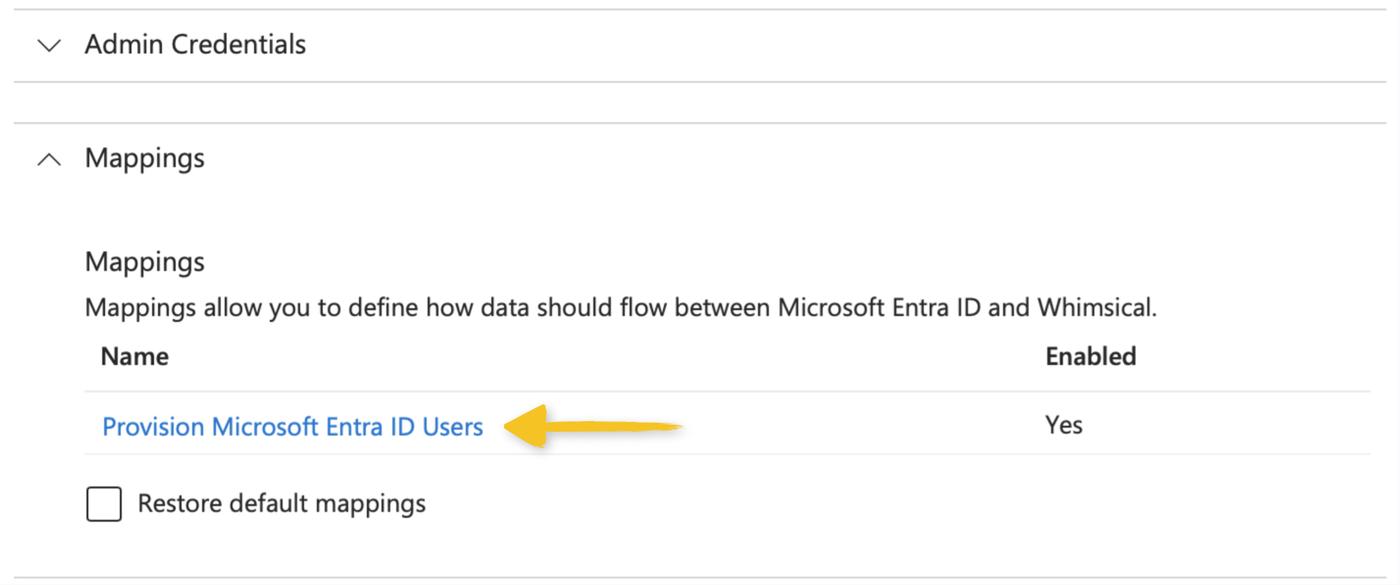This screenshot has height=585, width=1400.
Task: Open Provision Microsoft Entra ID Users link
Action: pyautogui.click(x=292, y=427)
